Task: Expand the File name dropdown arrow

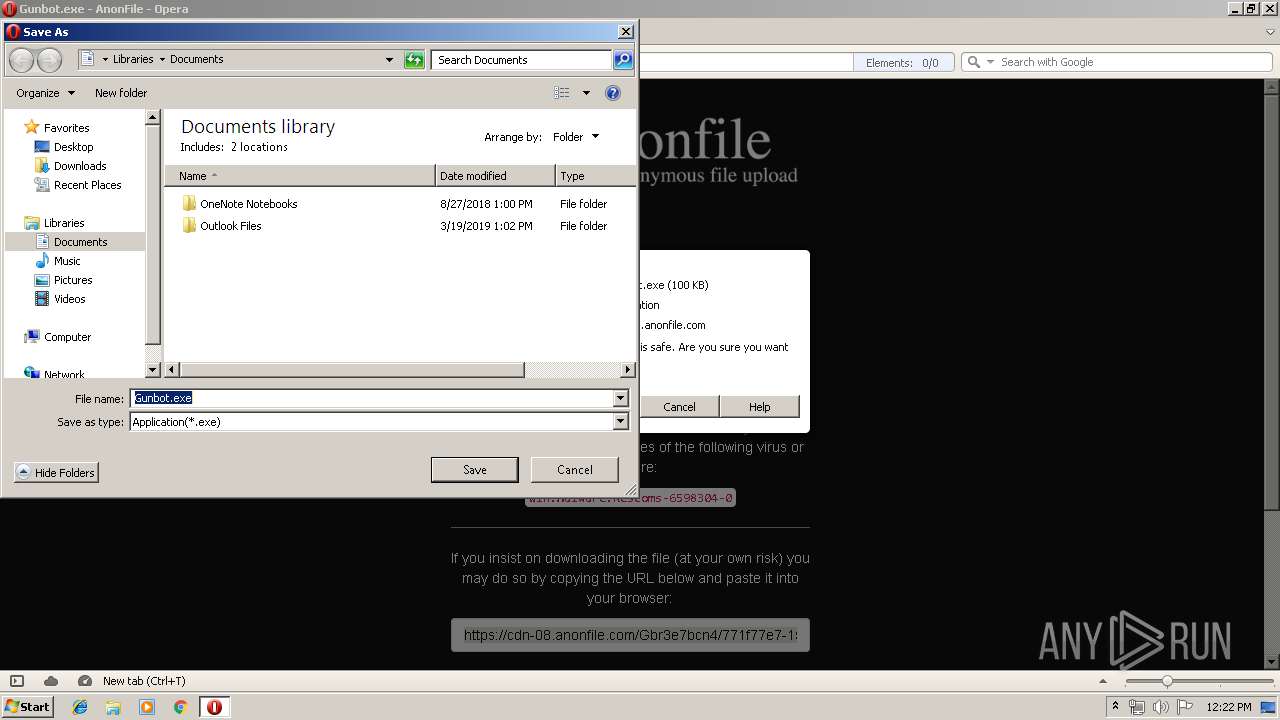Action: pos(620,398)
